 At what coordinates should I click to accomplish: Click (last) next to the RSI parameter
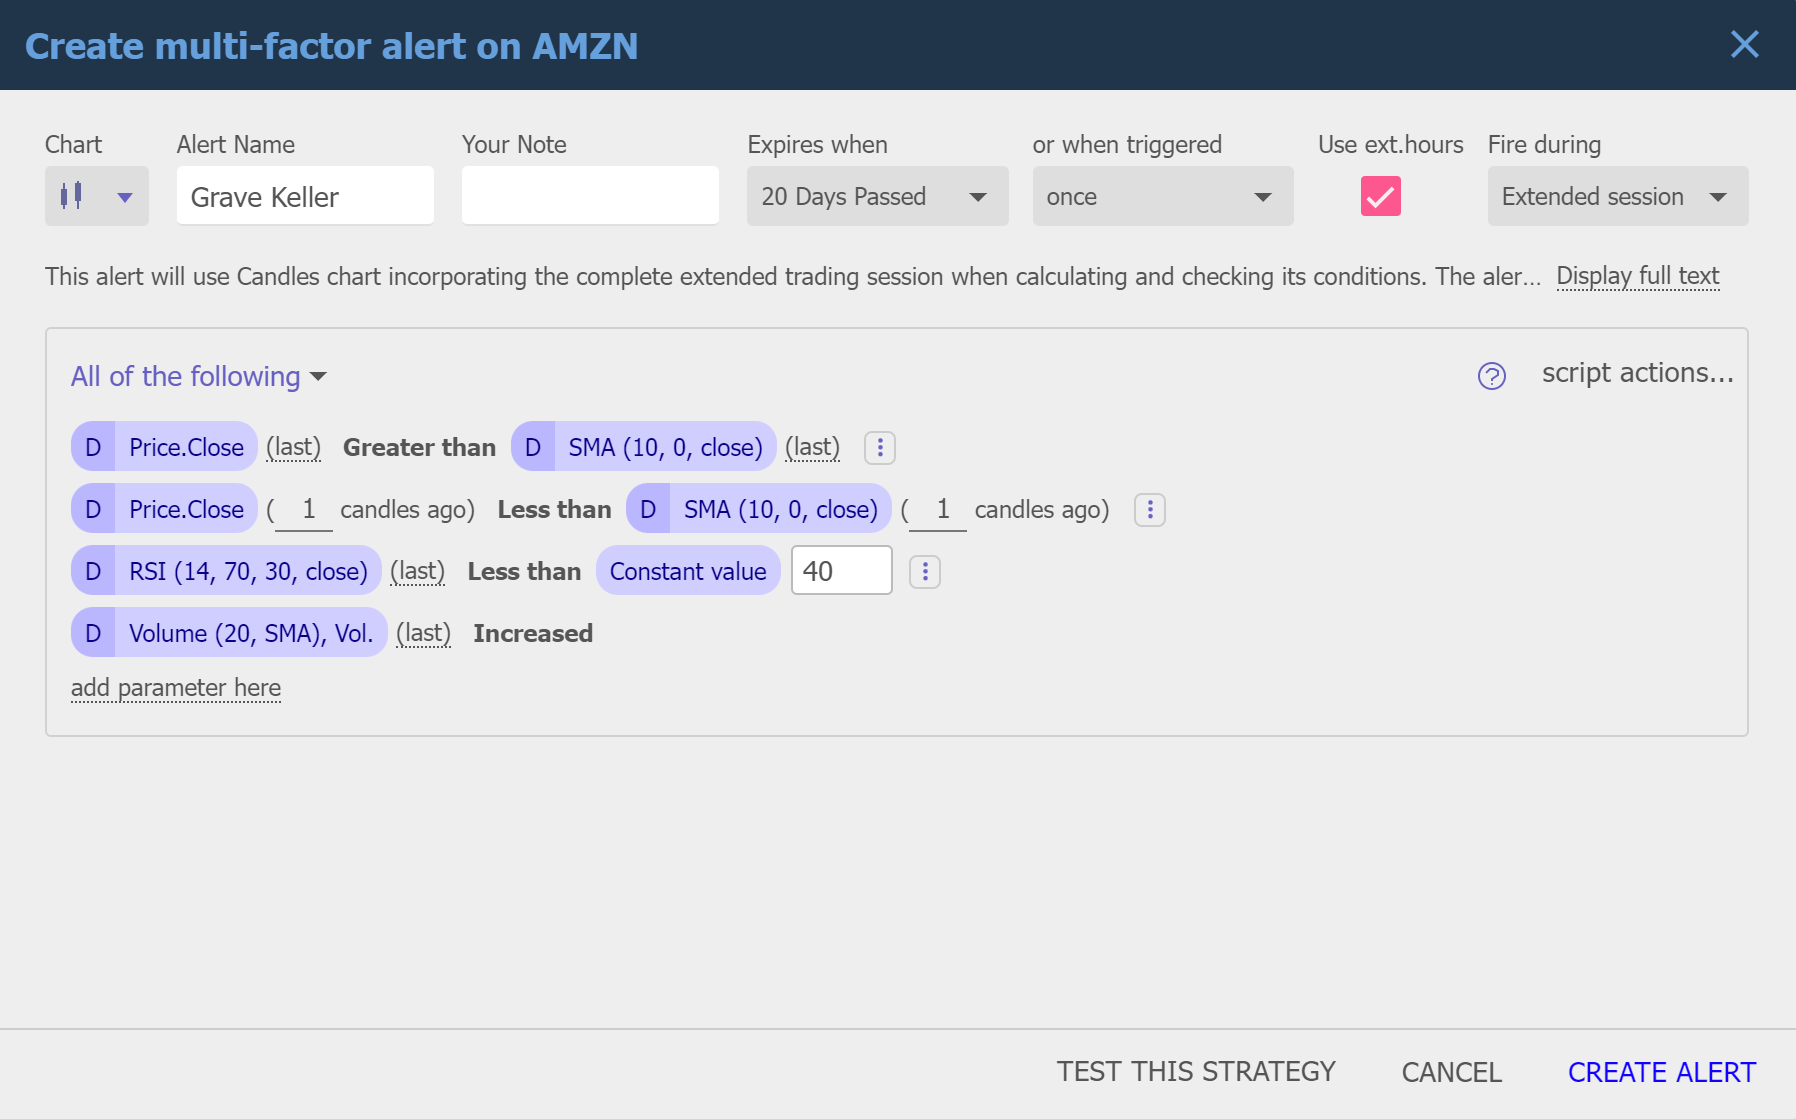click(x=418, y=571)
